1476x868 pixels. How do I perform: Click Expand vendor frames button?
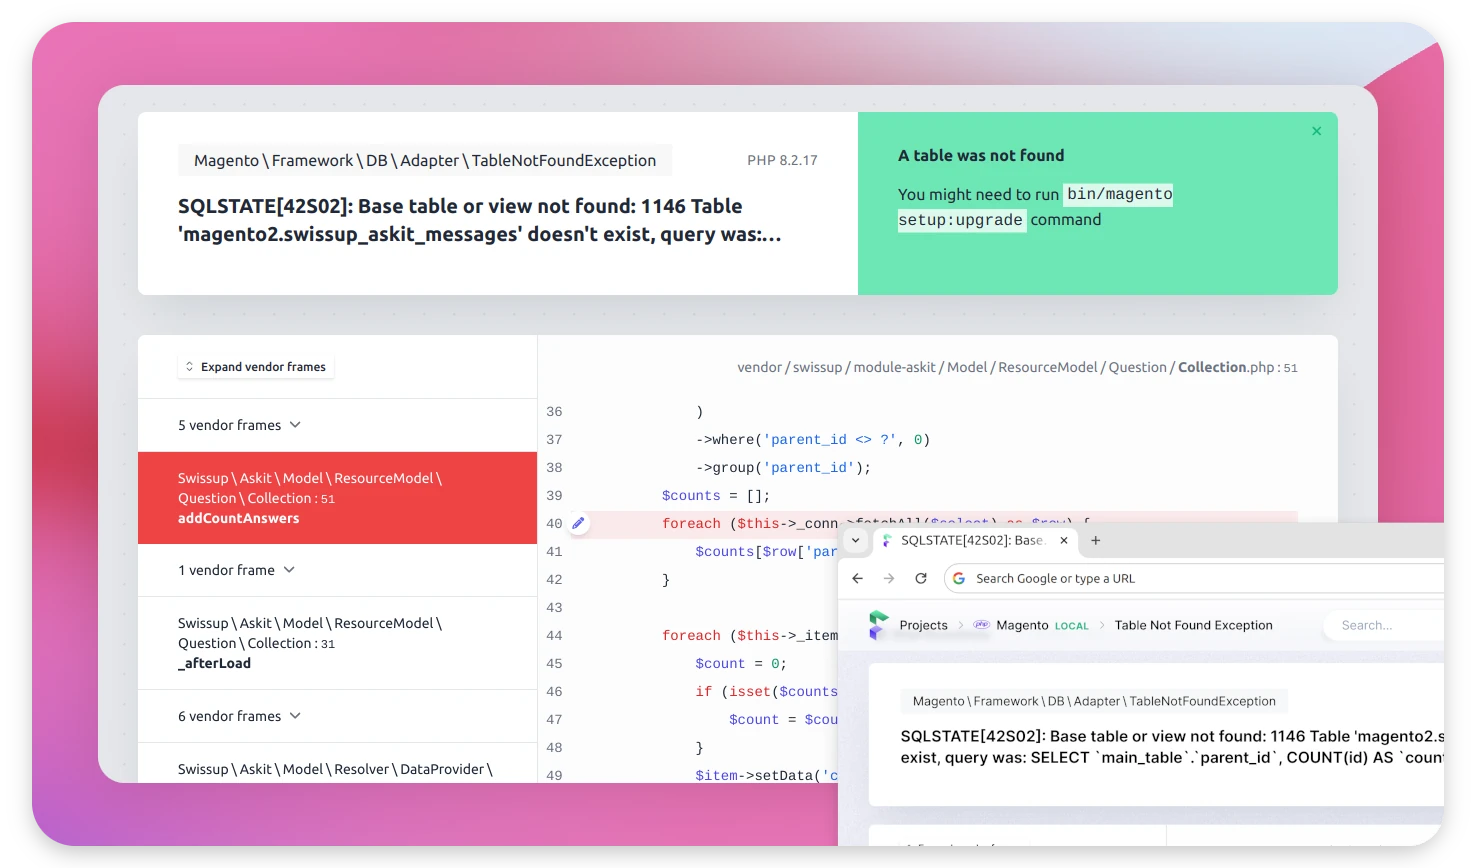point(256,367)
